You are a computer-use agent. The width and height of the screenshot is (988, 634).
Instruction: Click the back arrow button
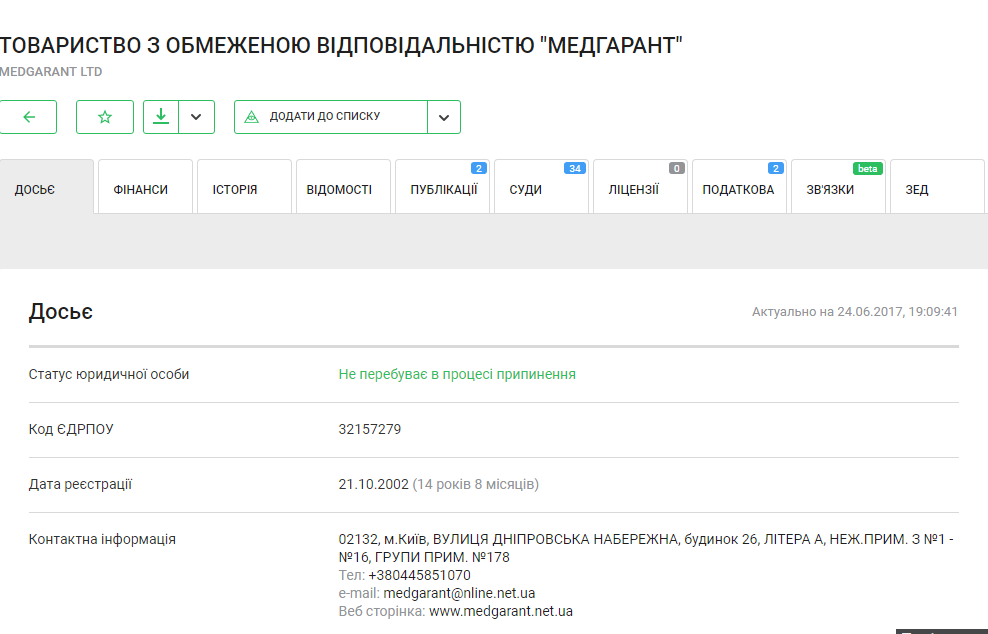[x=28, y=117]
